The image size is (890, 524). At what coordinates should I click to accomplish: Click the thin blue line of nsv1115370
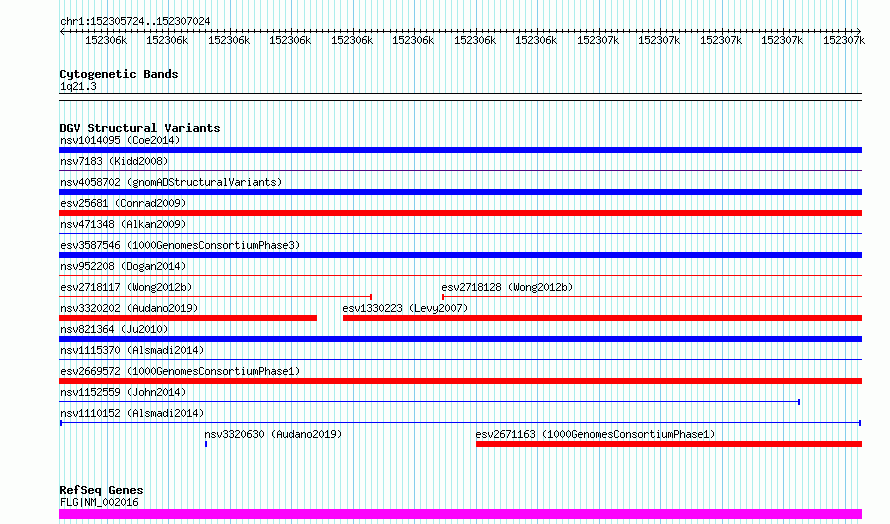point(460,359)
